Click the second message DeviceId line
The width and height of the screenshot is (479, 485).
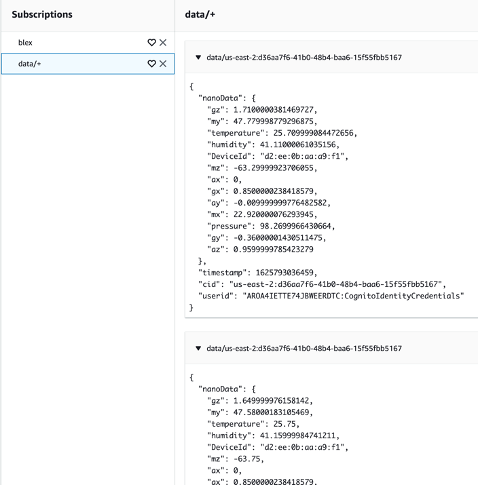pyautogui.click(x=278, y=447)
